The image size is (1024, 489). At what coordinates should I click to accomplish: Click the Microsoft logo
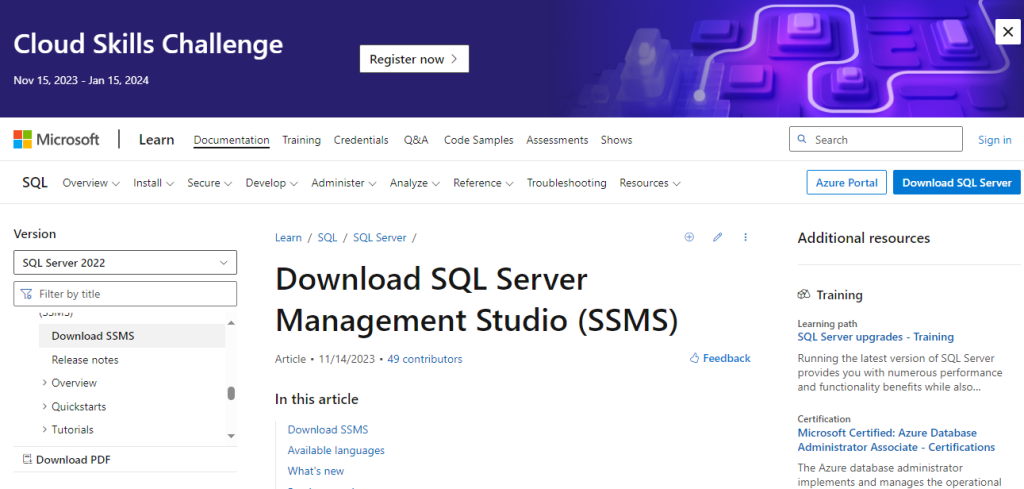tap(56, 139)
